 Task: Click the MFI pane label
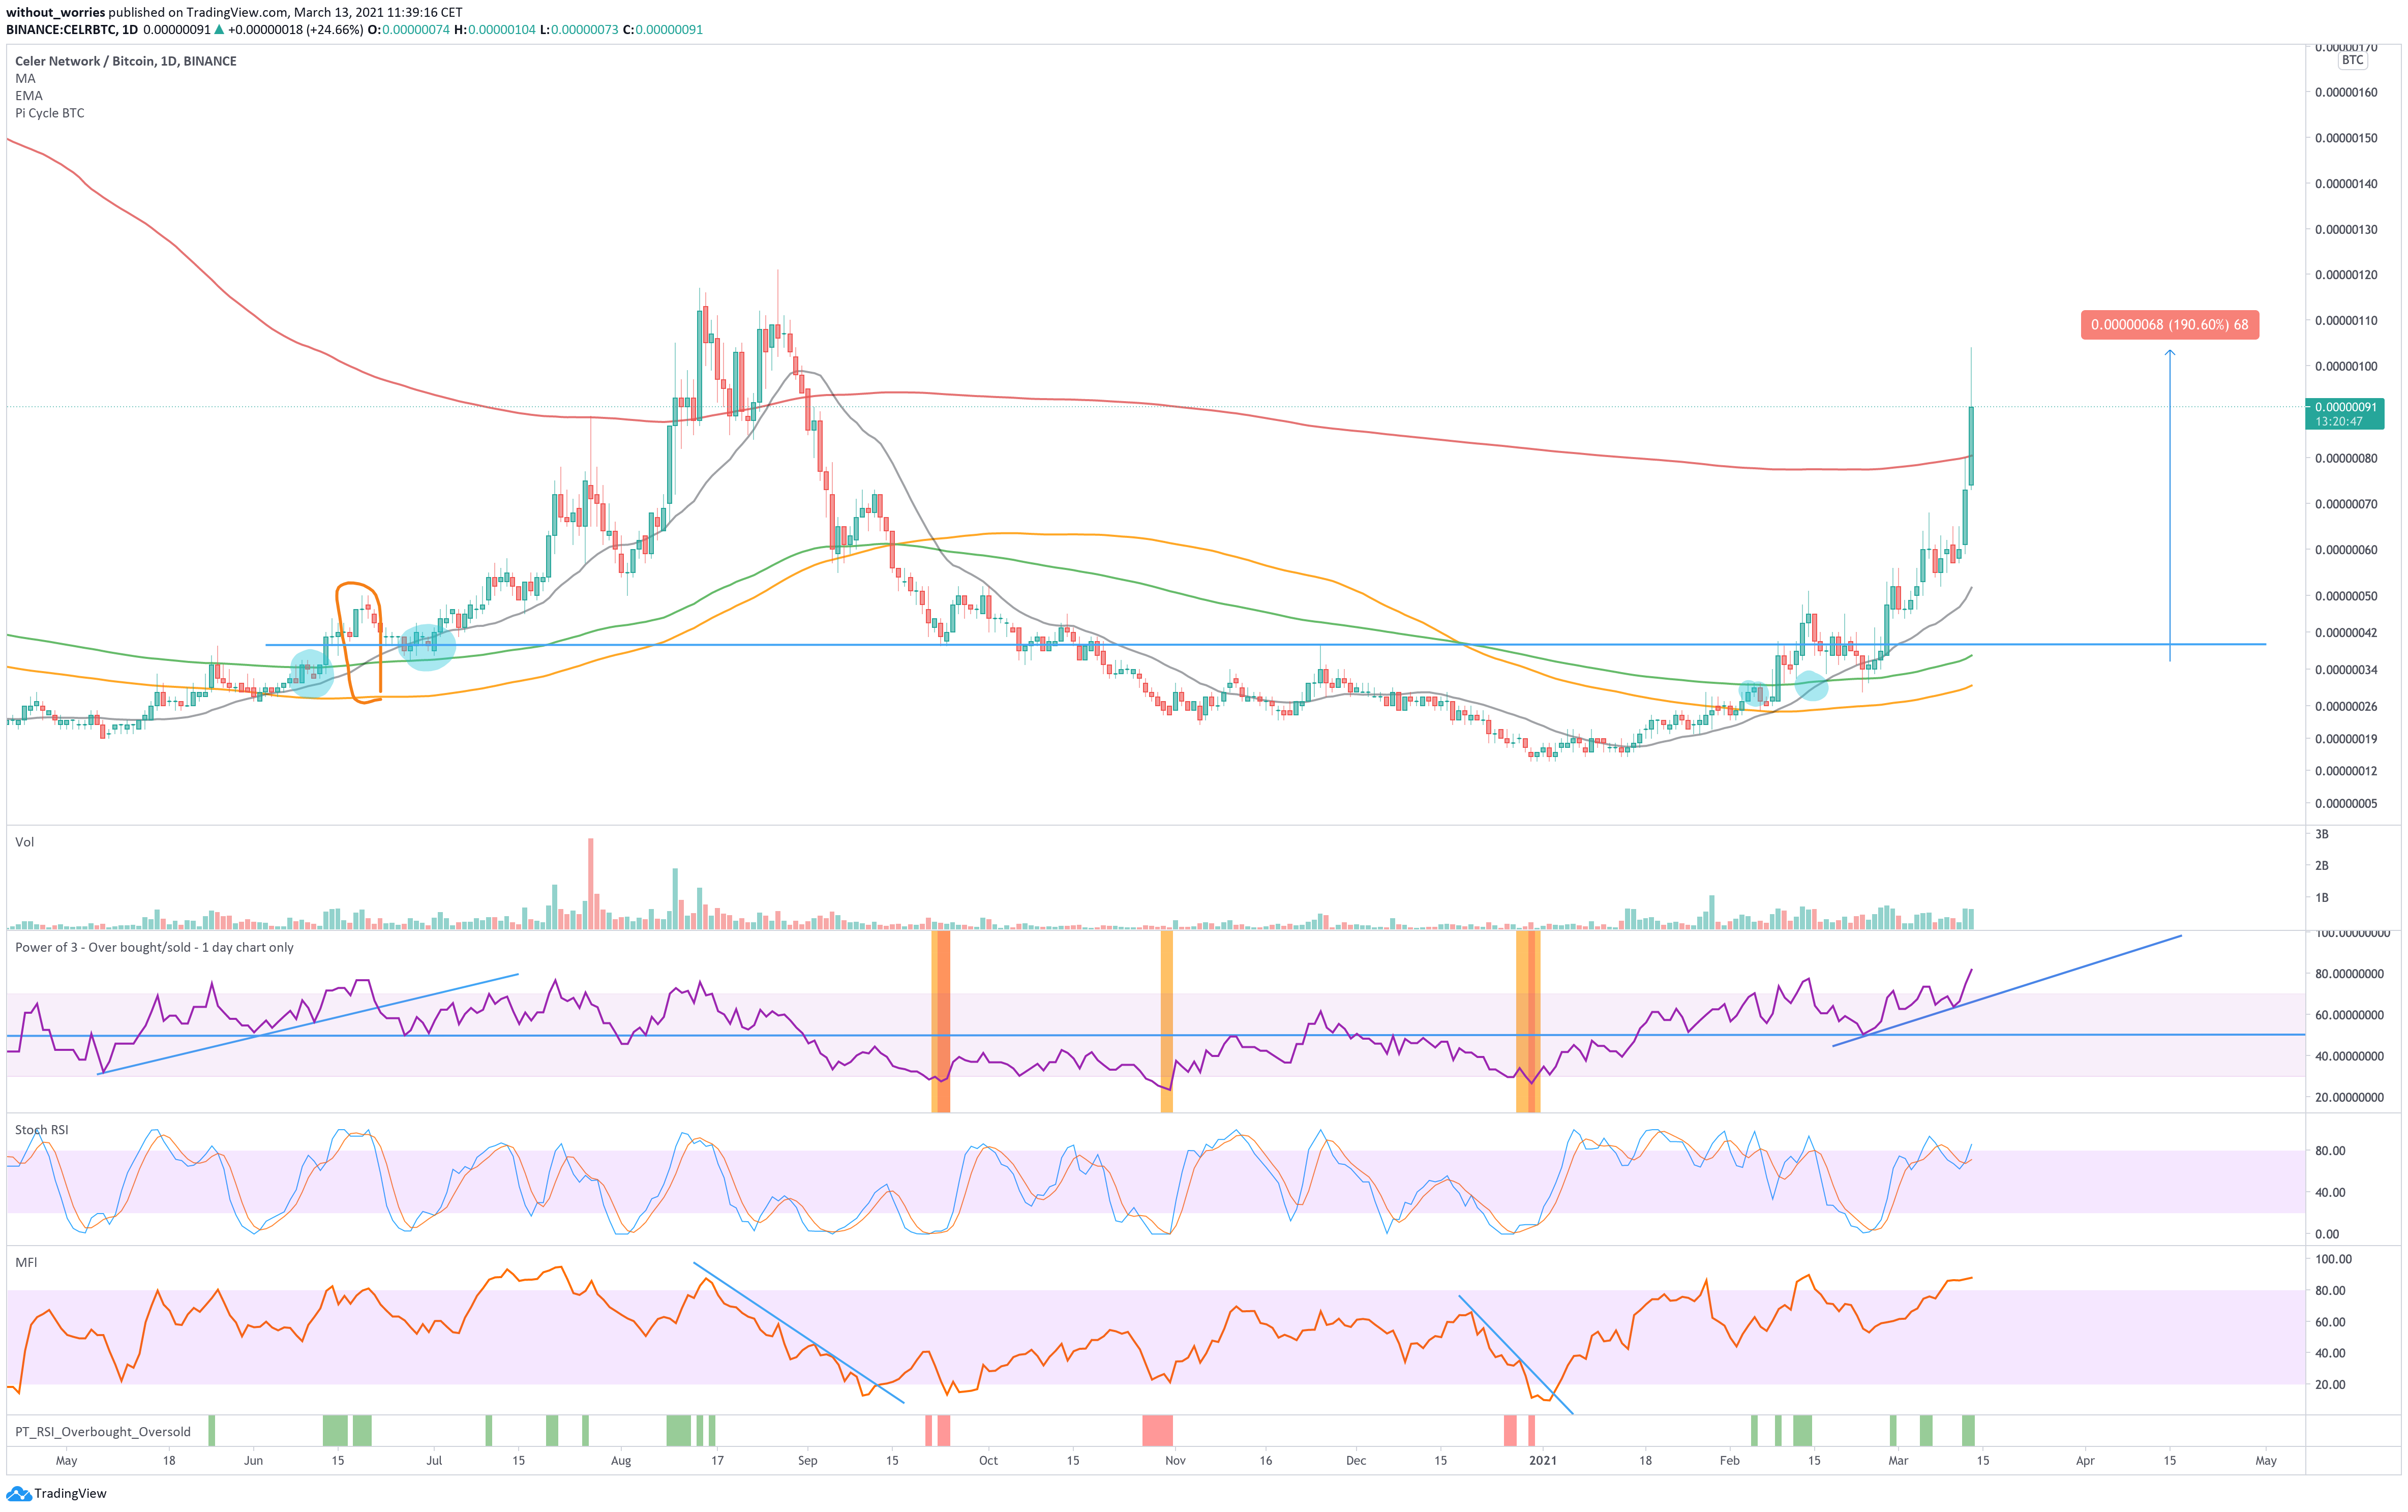pyautogui.click(x=26, y=1262)
